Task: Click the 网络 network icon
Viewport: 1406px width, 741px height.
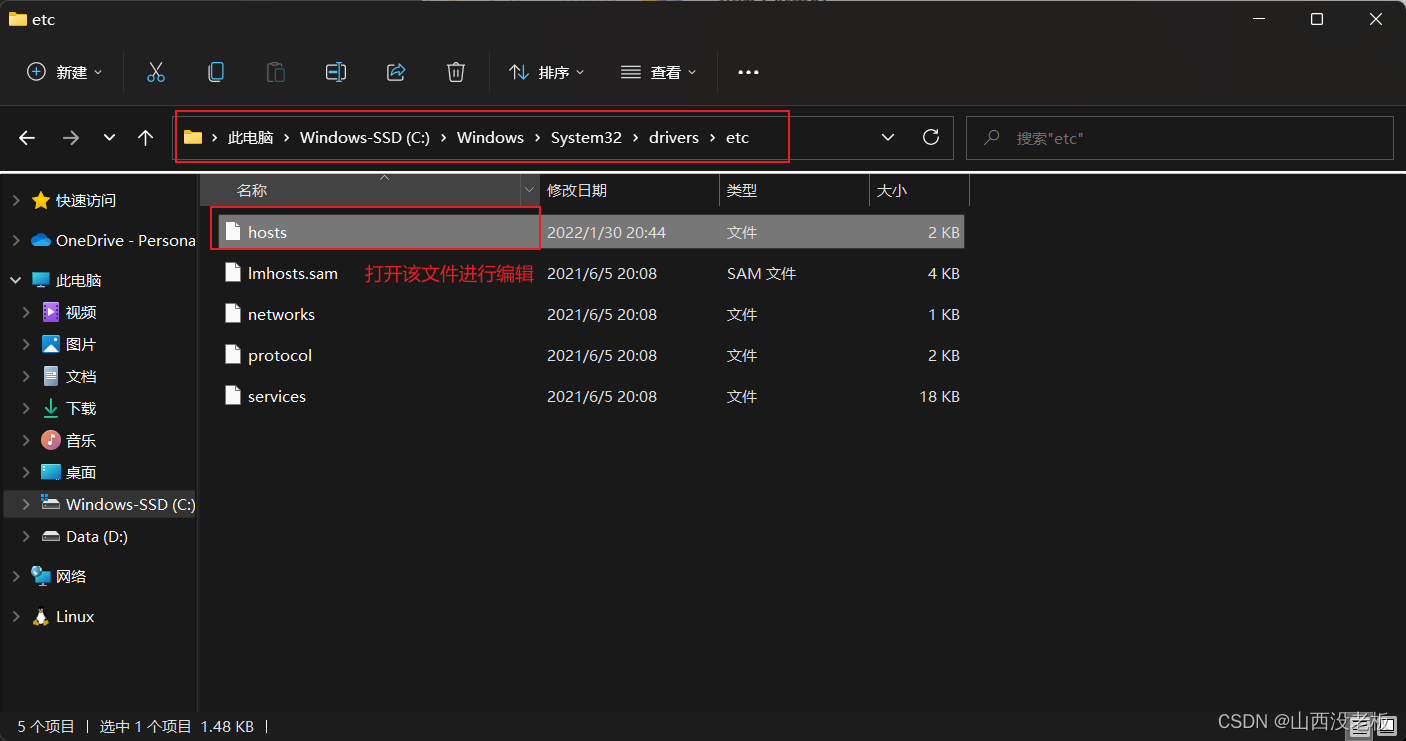Action: point(41,576)
